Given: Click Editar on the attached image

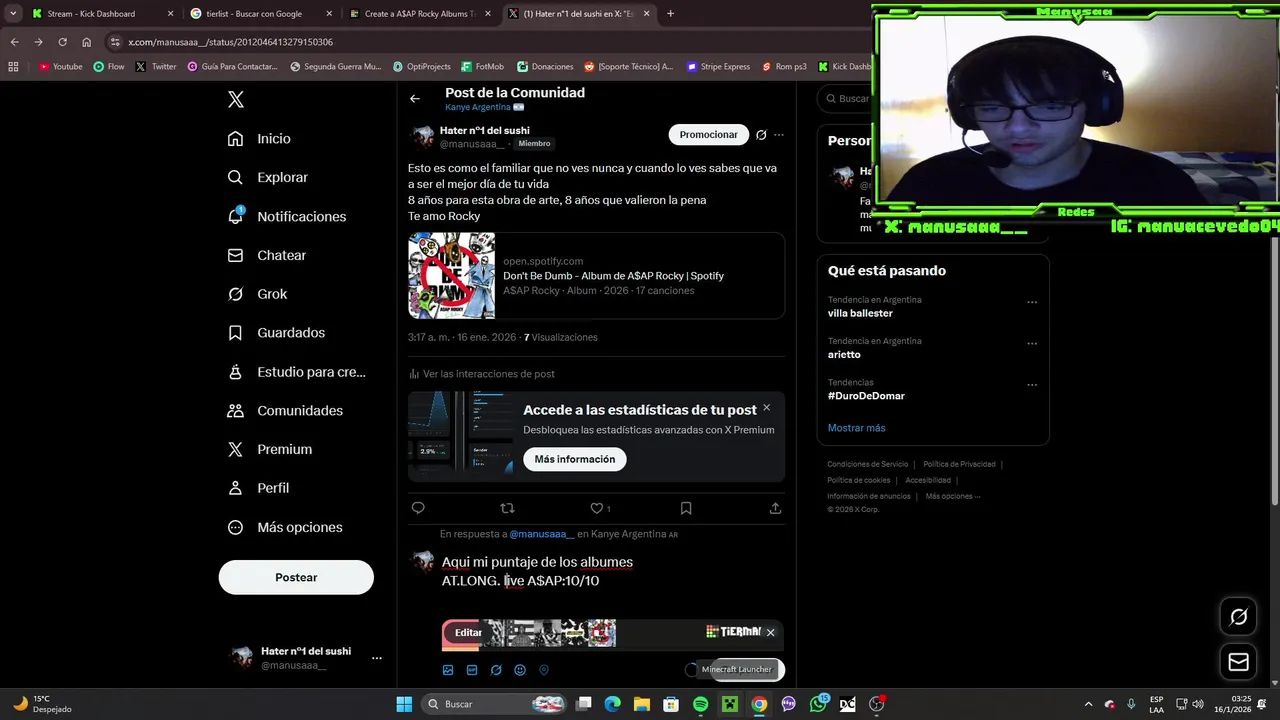Looking at the screenshot, I should point(468,632).
